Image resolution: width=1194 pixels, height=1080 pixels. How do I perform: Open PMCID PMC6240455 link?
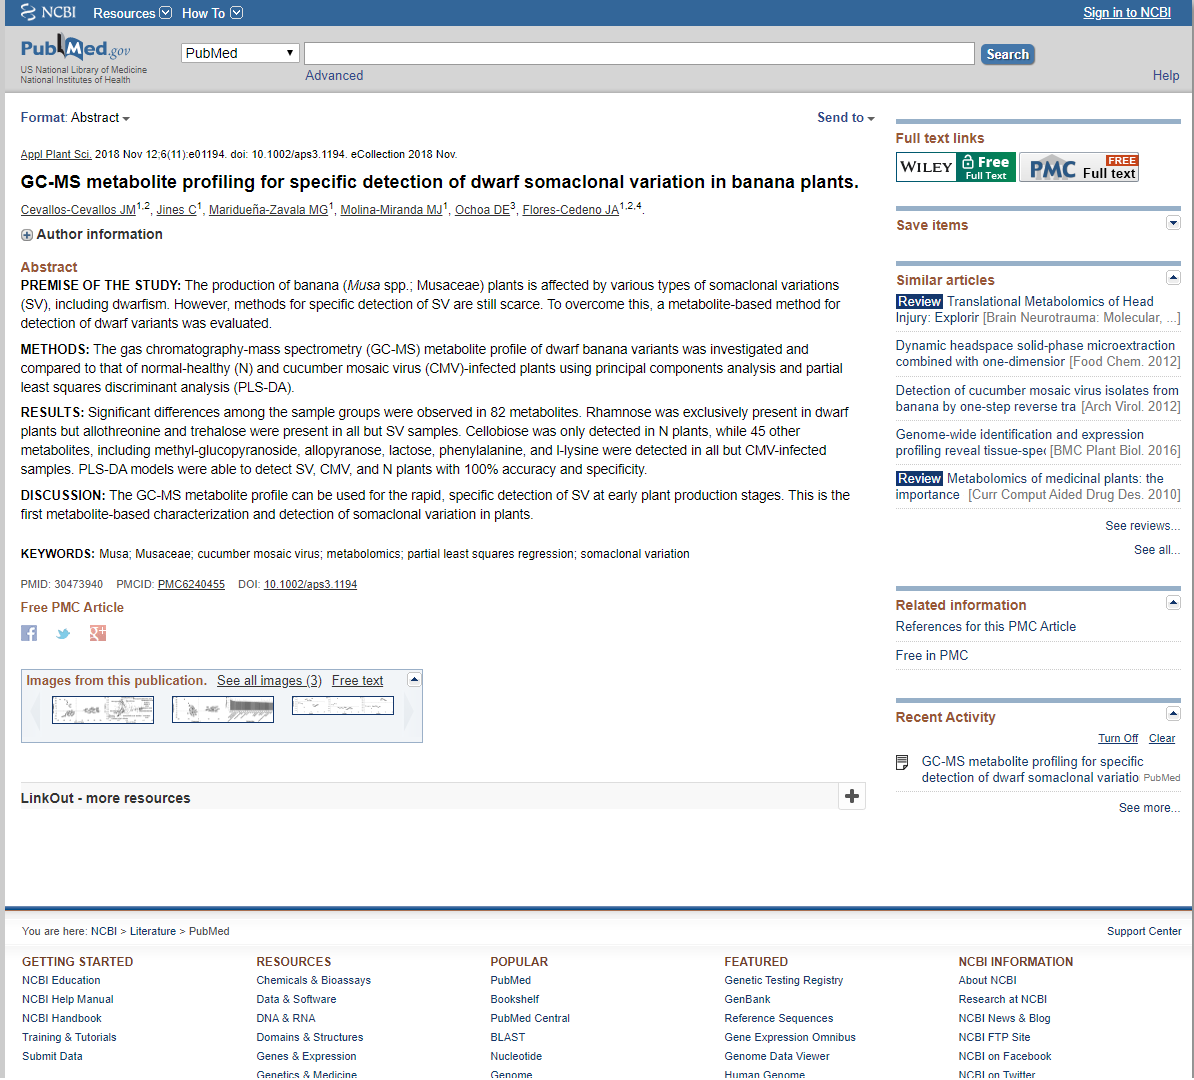191,584
